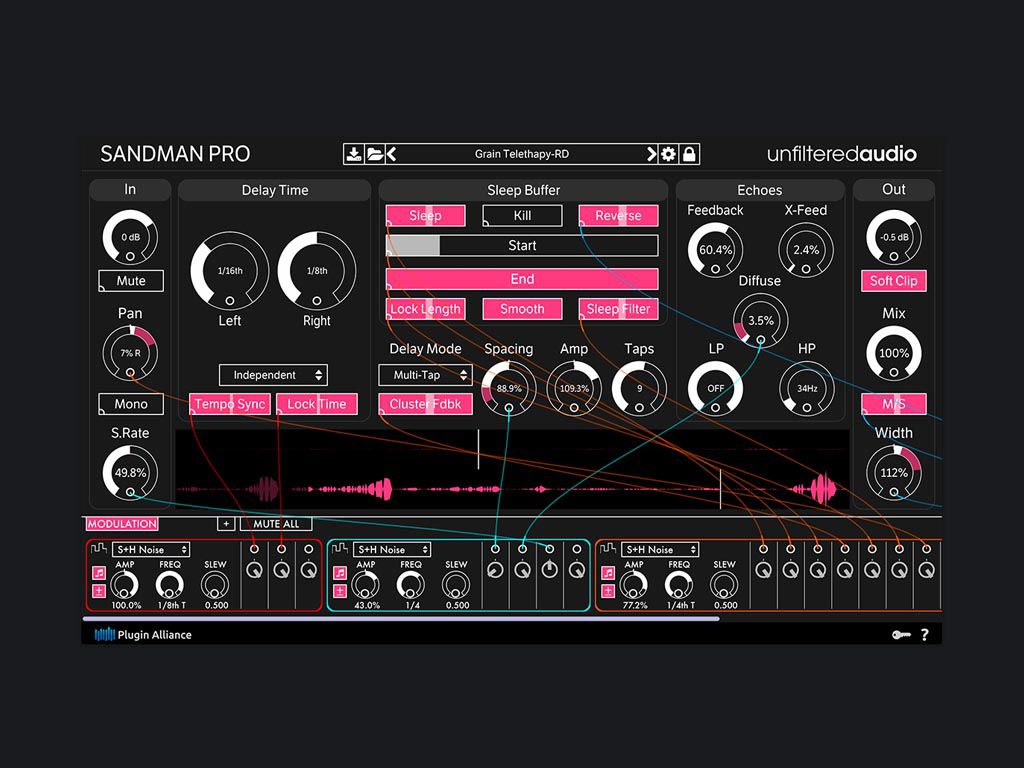The image size is (1024, 768).
Task: Open the Independent delay link dropdown
Action: pos(273,375)
